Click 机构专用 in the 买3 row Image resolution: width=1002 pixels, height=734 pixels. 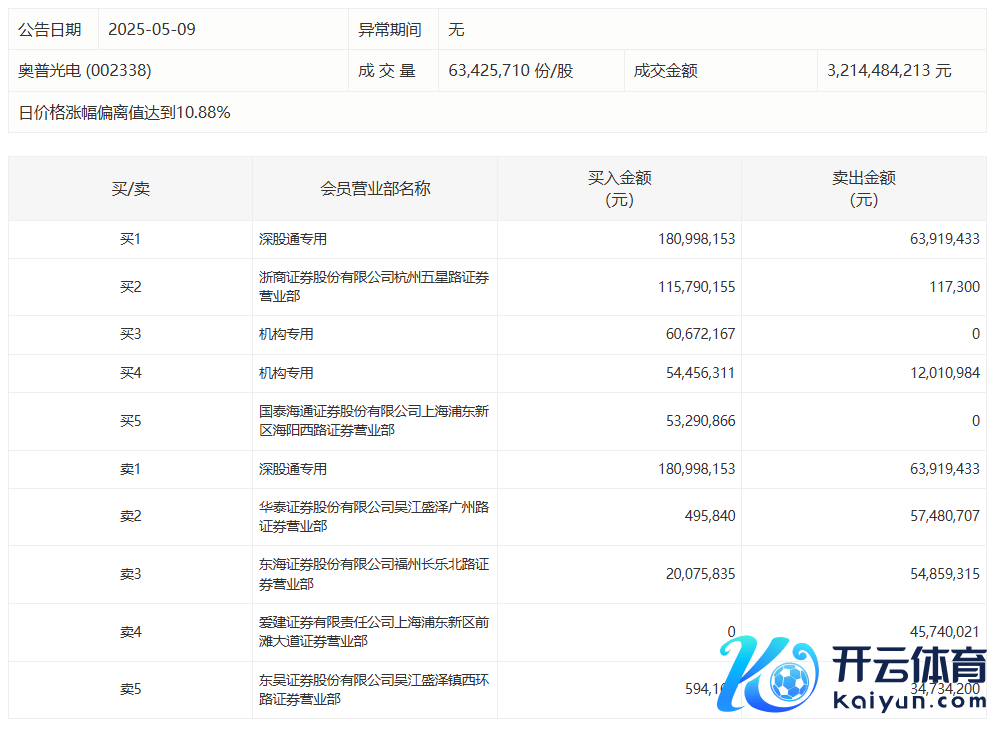point(286,334)
